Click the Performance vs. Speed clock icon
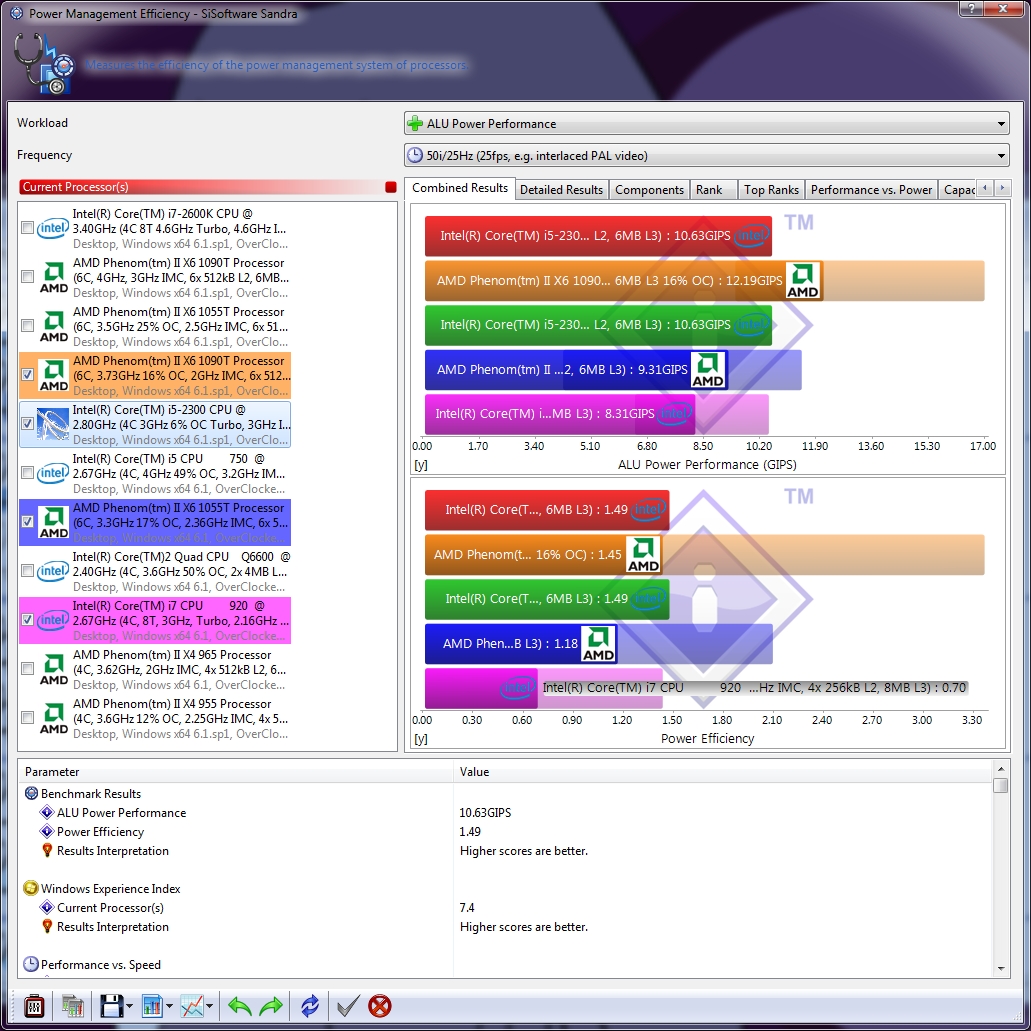Image resolution: width=1031 pixels, height=1031 pixels. click(x=31, y=964)
